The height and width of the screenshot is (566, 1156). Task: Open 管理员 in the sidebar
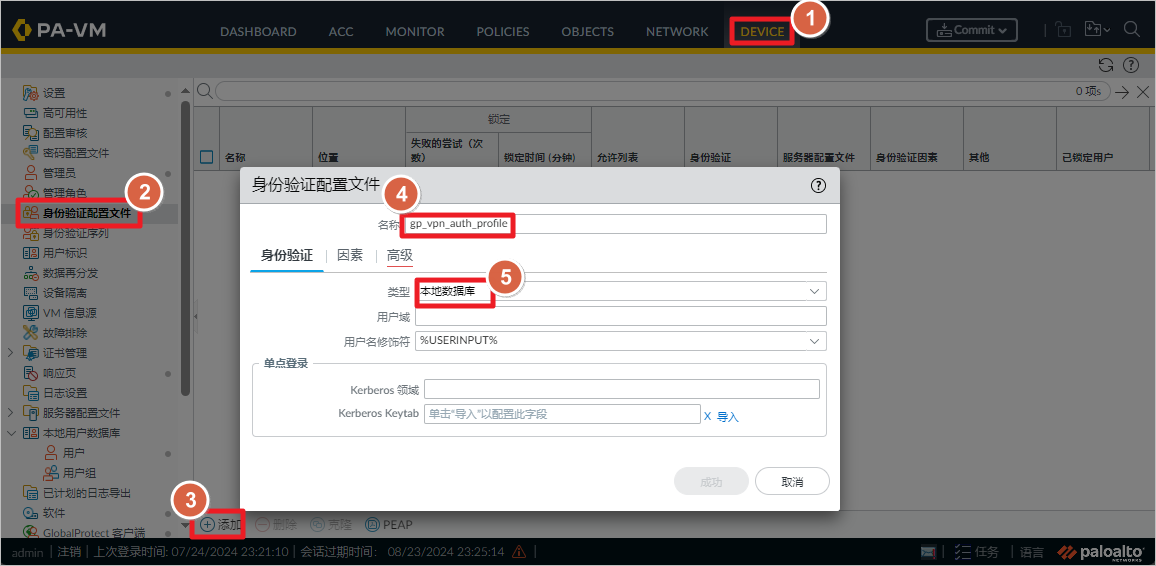[59, 173]
